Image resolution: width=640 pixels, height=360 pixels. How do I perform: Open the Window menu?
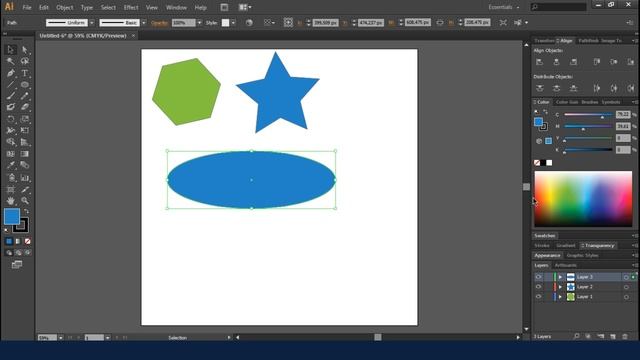coord(176,7)
